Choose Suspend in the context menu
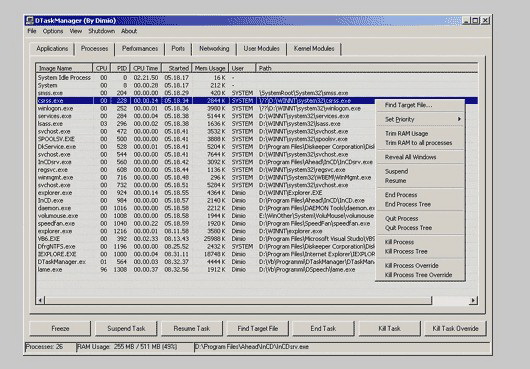Image resolution: width=530 pixels, height=369 pixels. tap(420, 171)
